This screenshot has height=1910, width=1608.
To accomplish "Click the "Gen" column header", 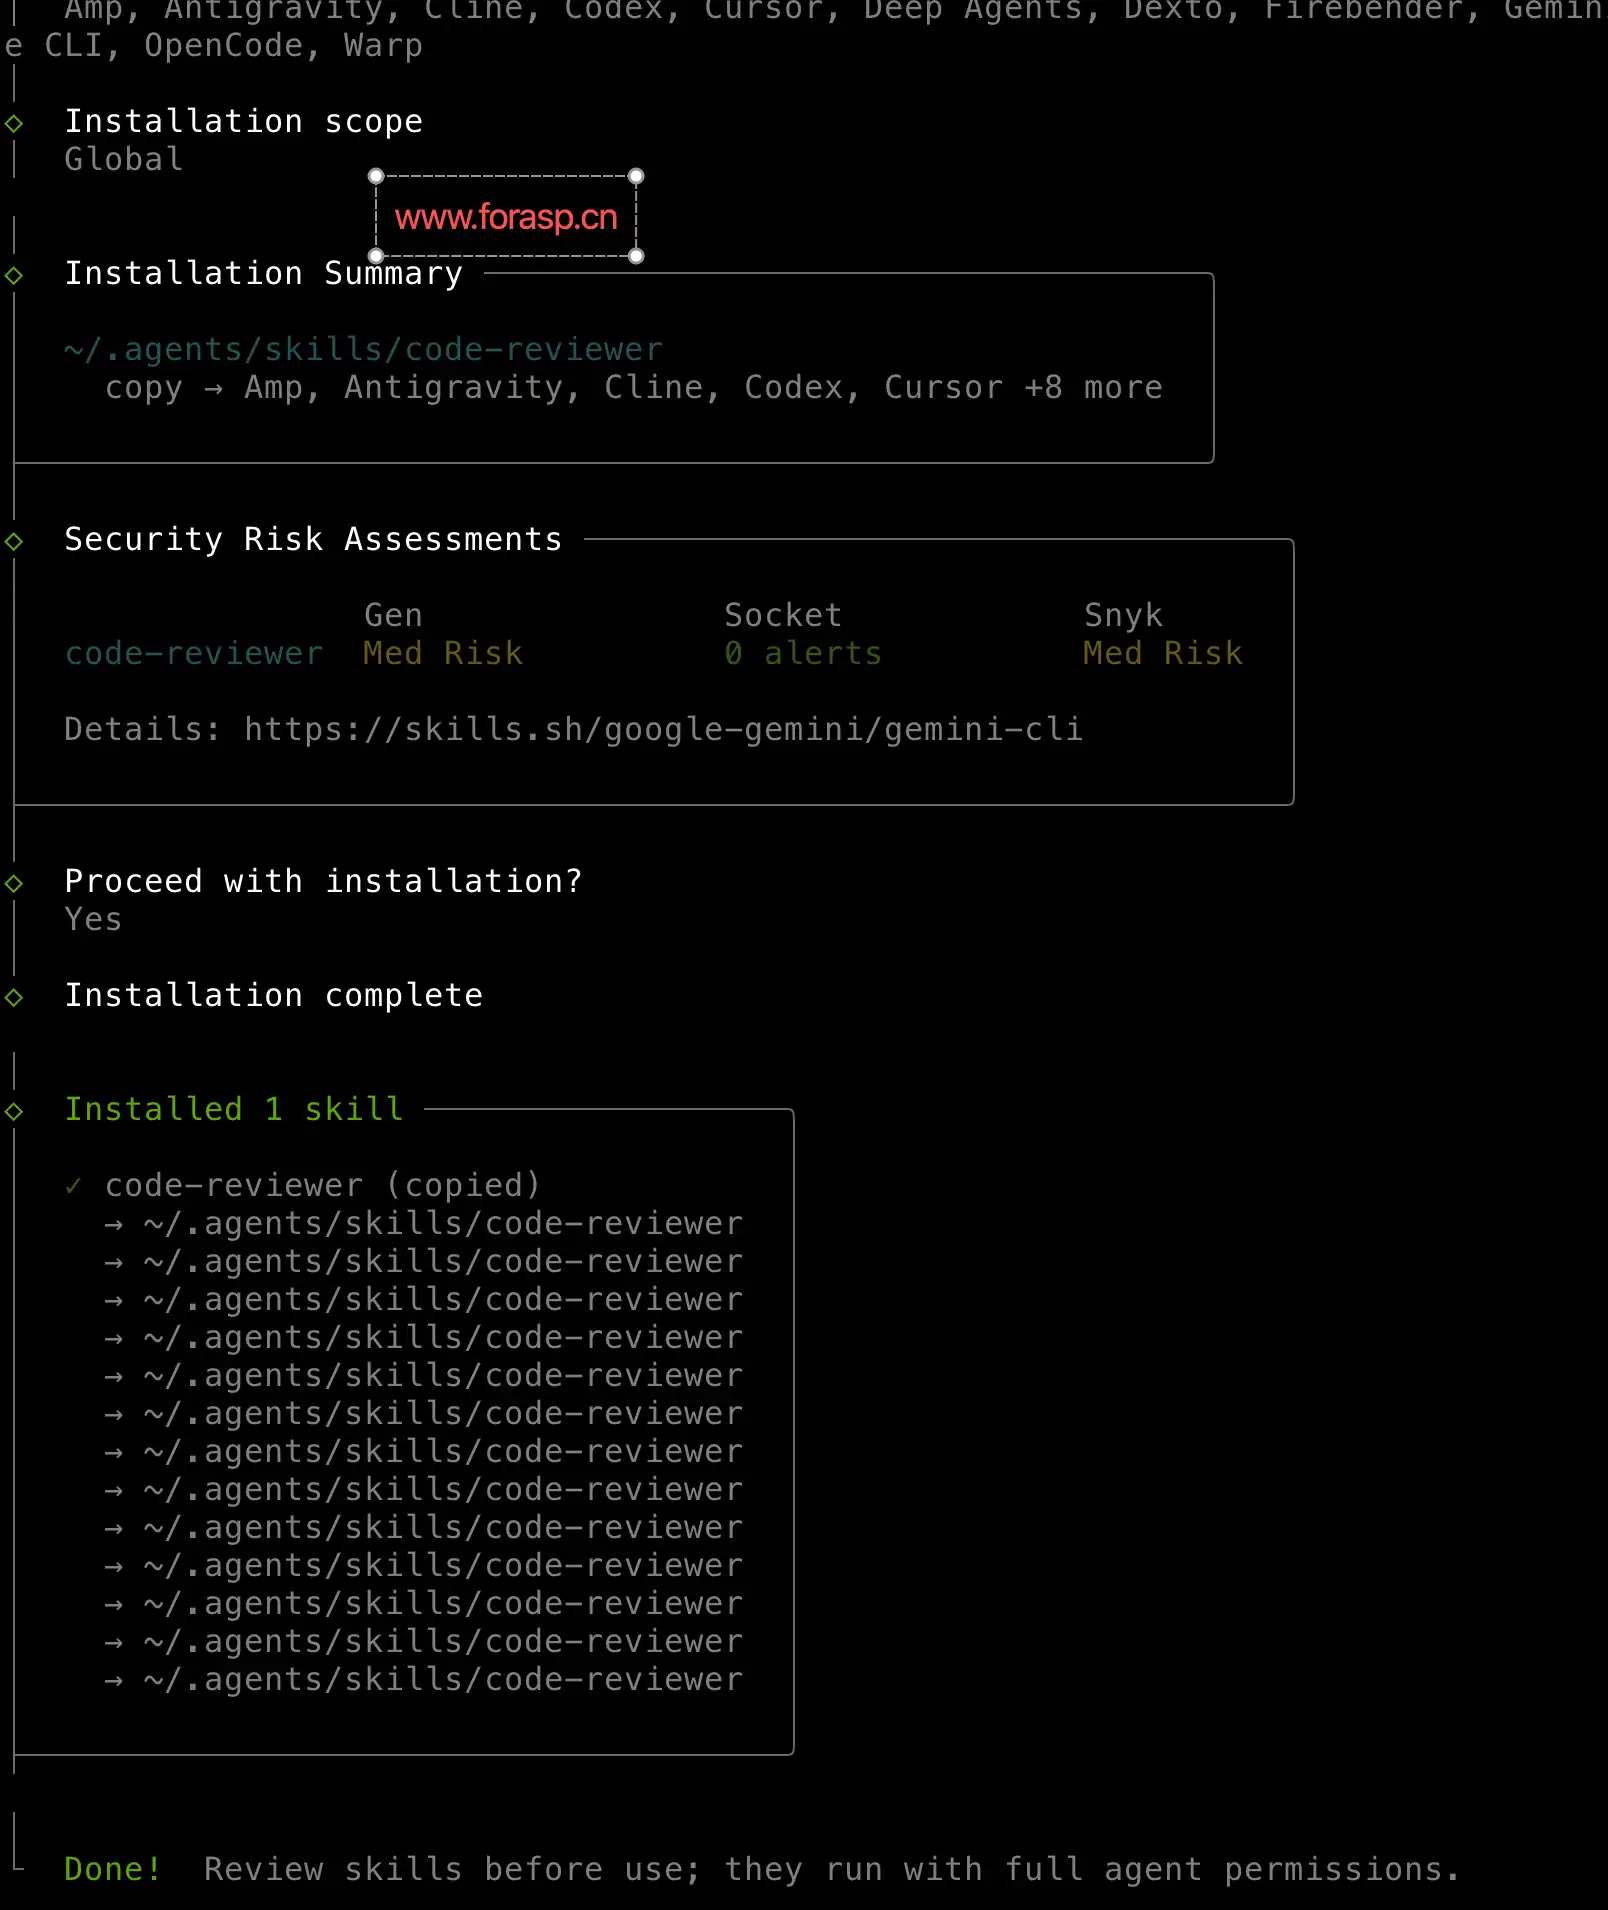I will coord(394,615).
